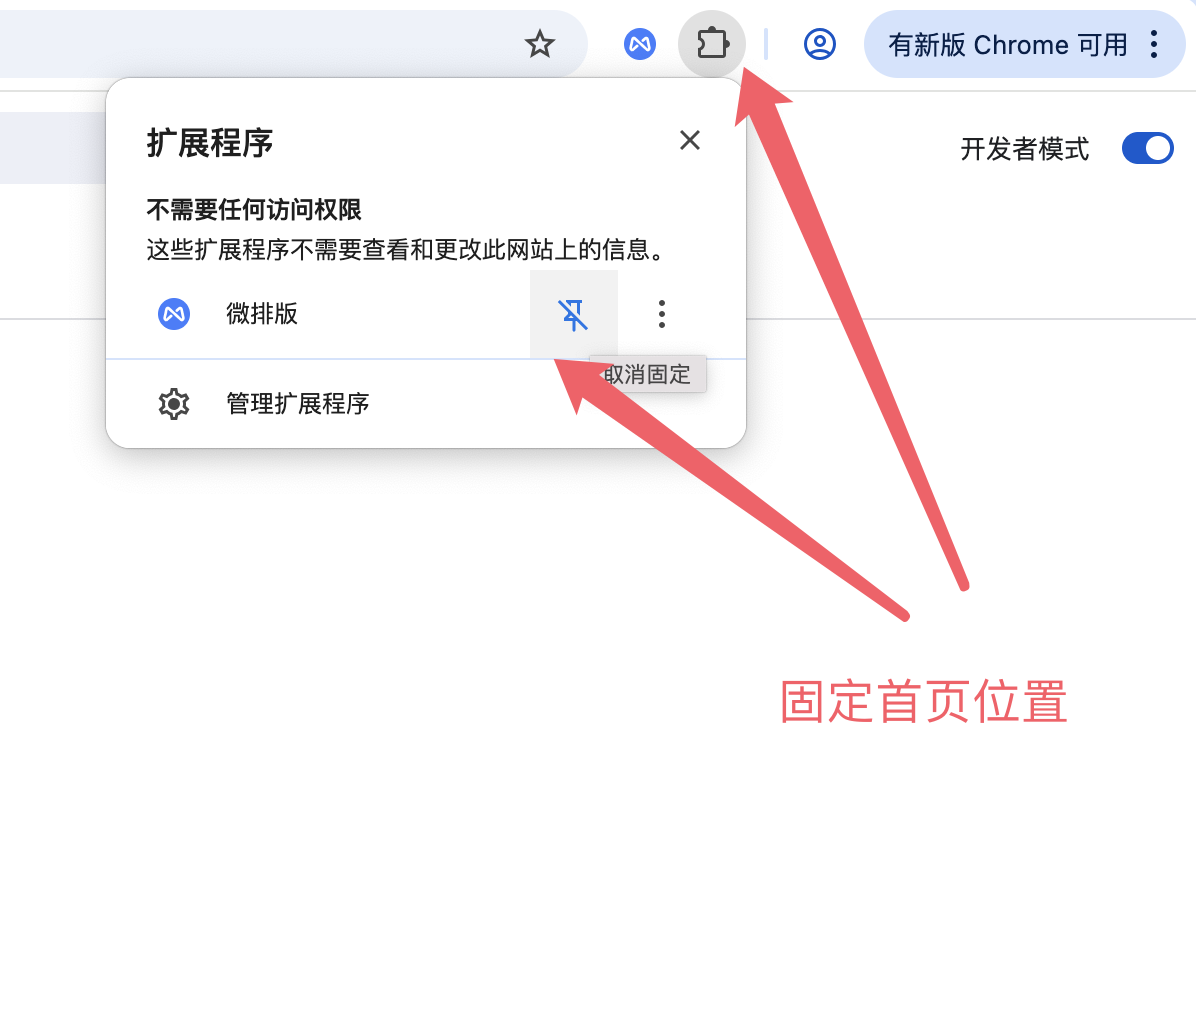The width and height of the screenshot is (1196, 1028).
Task: Click the 有新版 Chrome 可用 update button
Action: tap(1008, 44)
